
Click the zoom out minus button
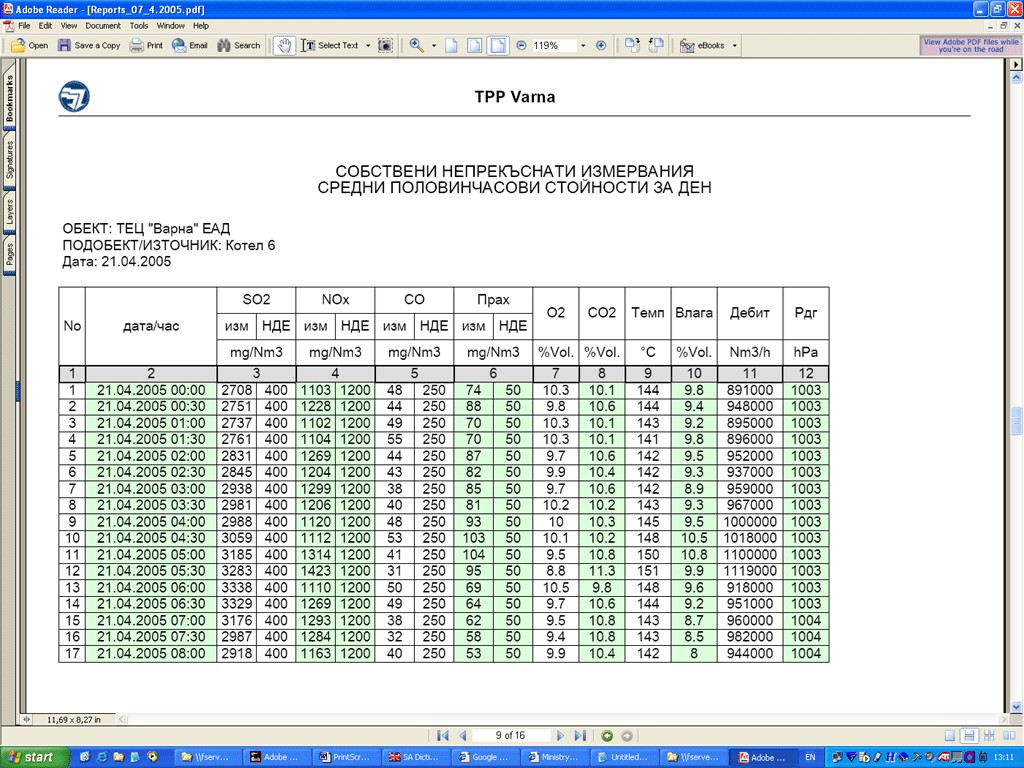(x=521, y=45)
